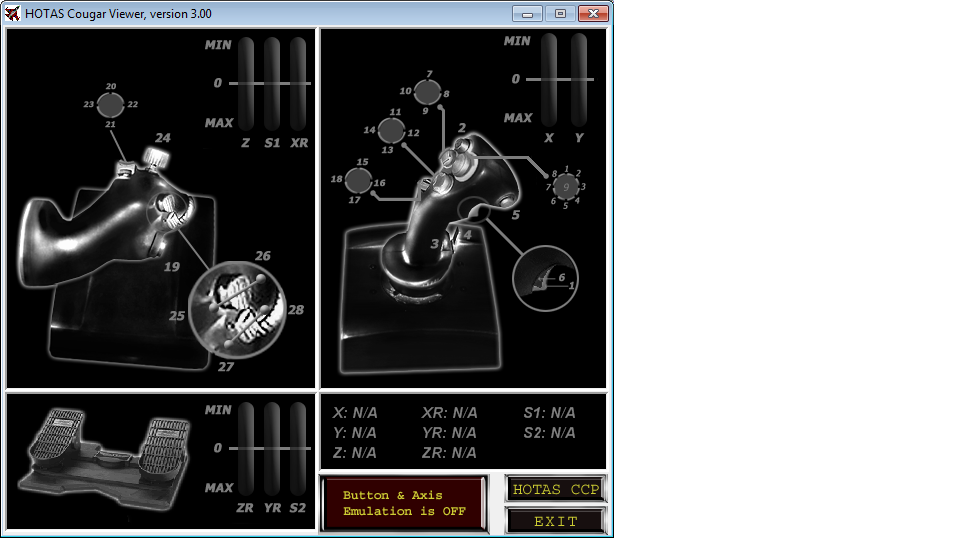
Task: Click the joystick hat indicator 11-14
Action: tap(391, 130)
